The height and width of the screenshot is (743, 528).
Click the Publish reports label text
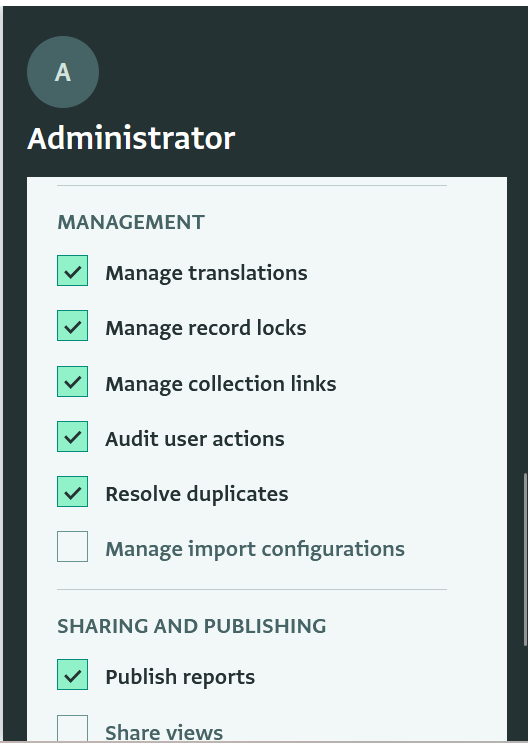[x=180, y=677]
